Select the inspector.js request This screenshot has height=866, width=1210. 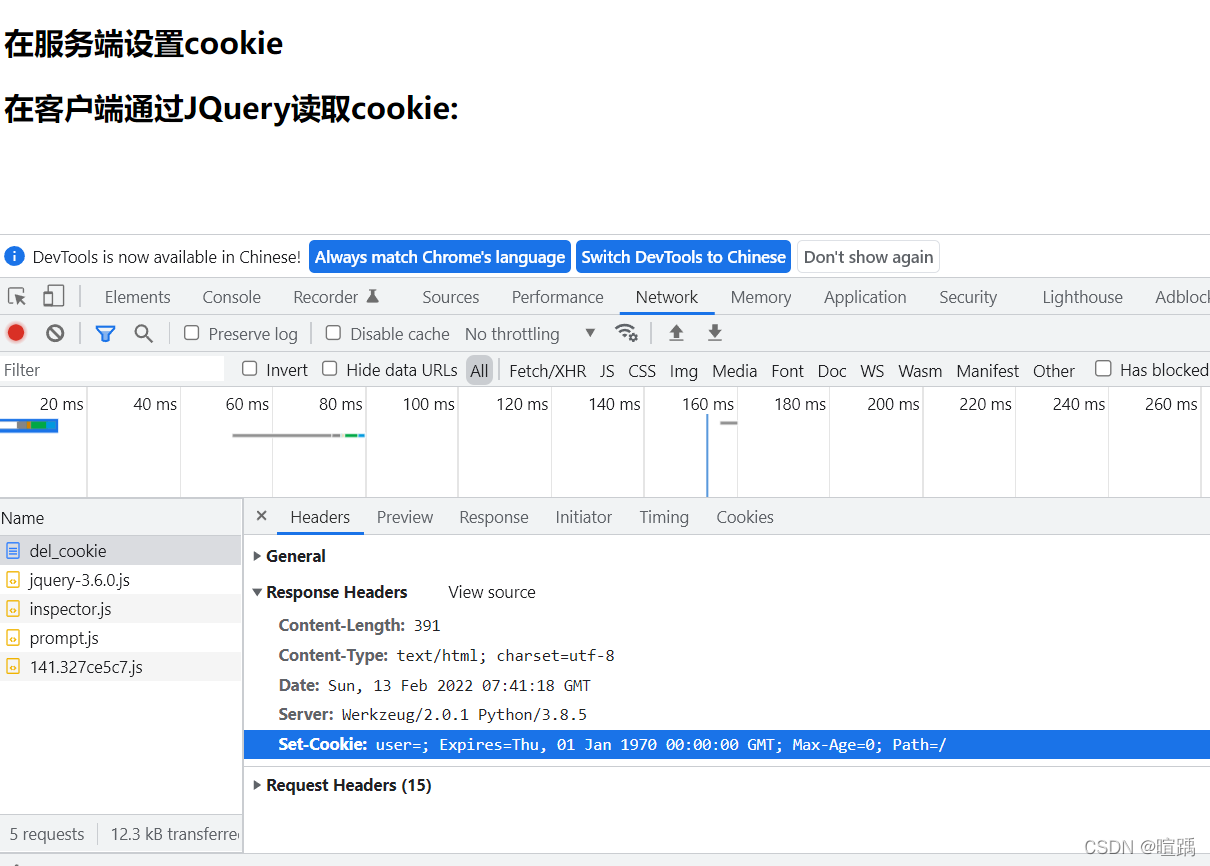120,608
